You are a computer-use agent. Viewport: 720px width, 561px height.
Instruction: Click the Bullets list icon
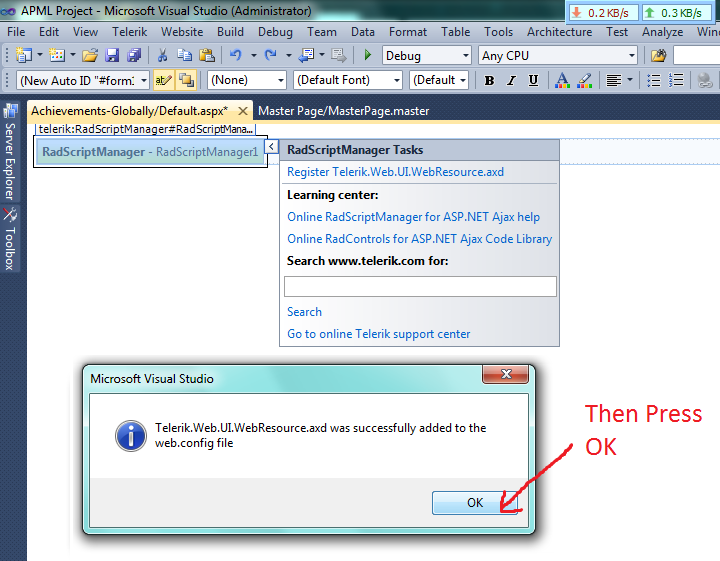click(653, 80)
